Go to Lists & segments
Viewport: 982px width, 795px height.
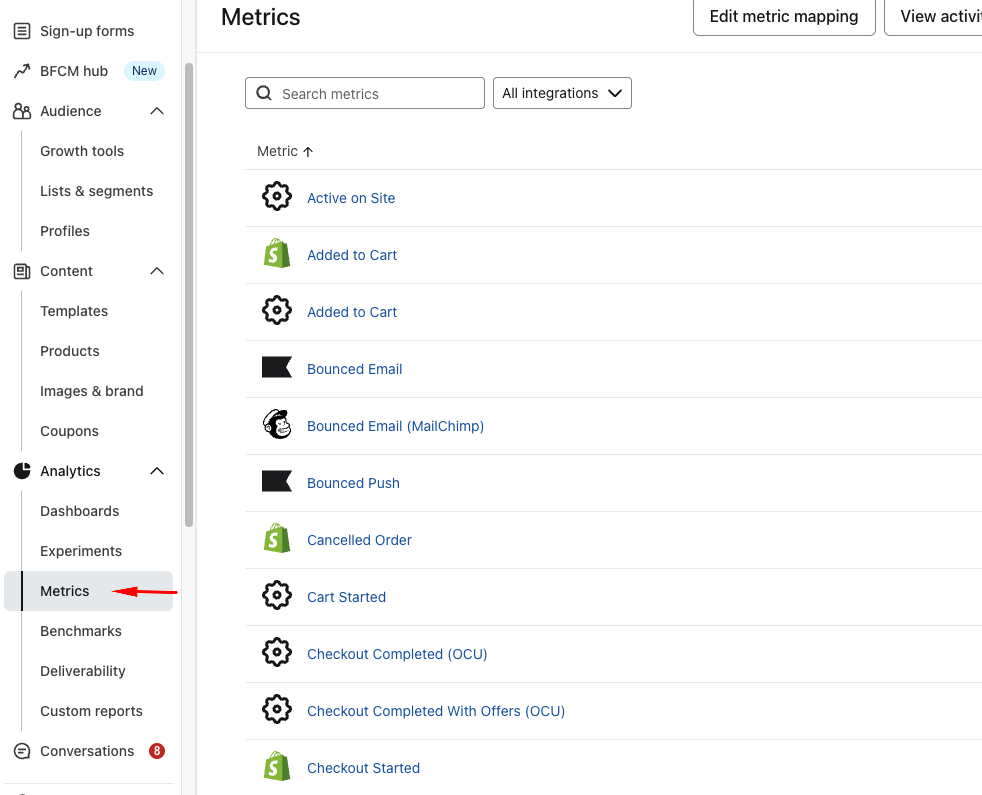point(96,191)
